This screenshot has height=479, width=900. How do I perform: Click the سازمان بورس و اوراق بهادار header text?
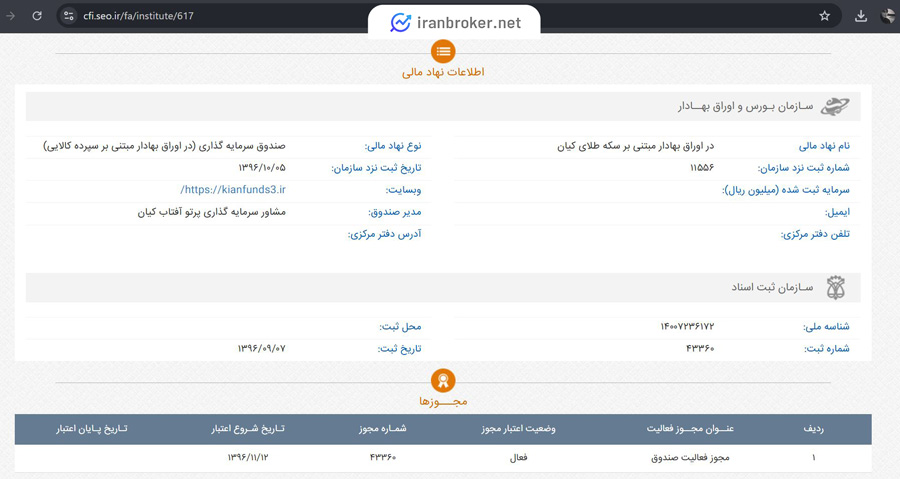pos(745,107)
